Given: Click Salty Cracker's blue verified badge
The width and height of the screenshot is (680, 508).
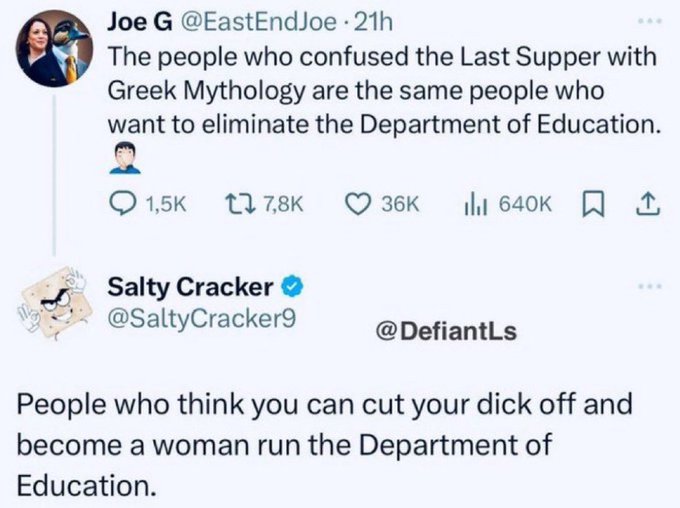Looking at the screenshot, I should 293,288.
